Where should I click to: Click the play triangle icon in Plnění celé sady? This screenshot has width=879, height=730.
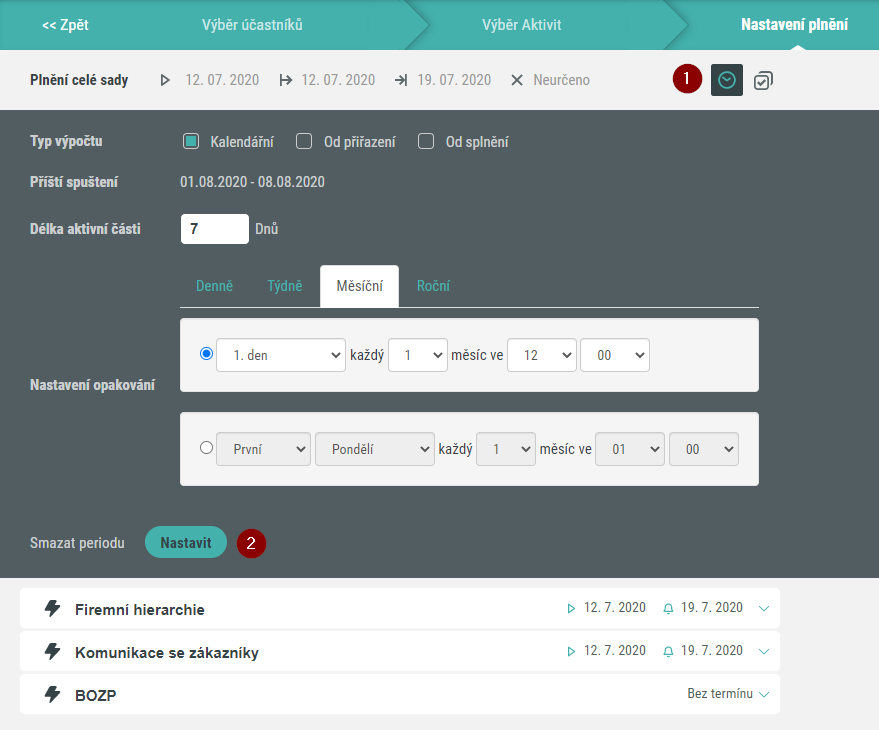click(x=166, y=80)
